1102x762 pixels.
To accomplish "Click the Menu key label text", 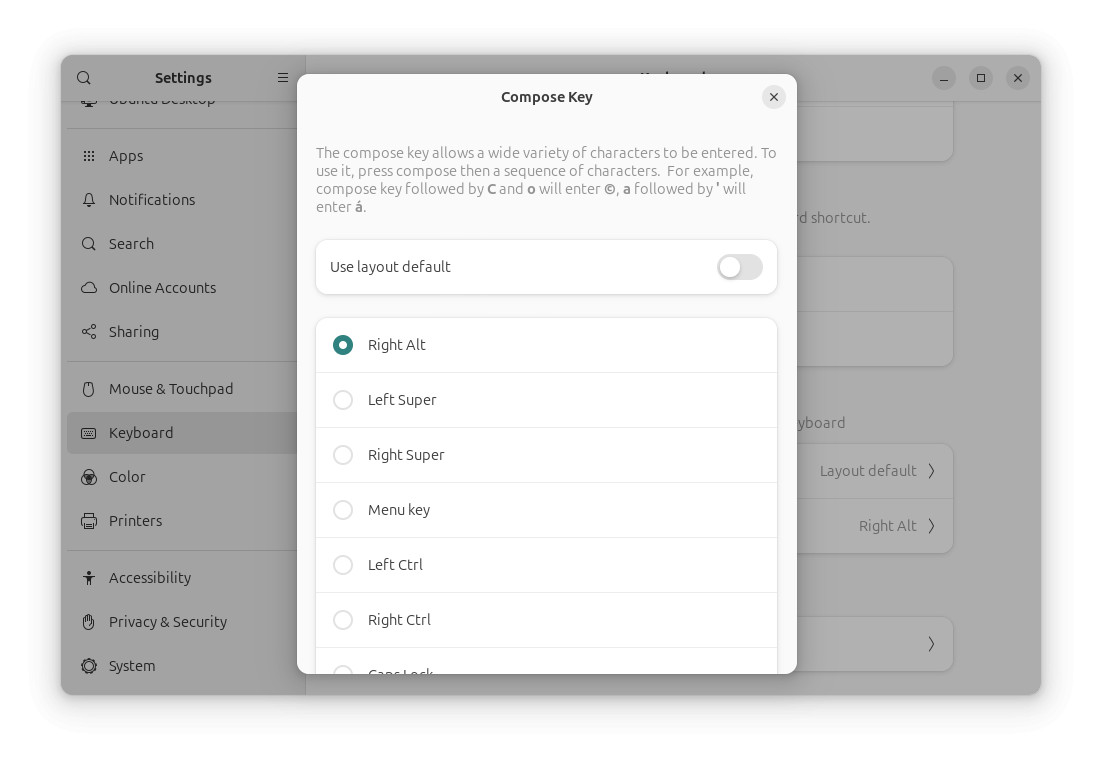I will 399,510.
